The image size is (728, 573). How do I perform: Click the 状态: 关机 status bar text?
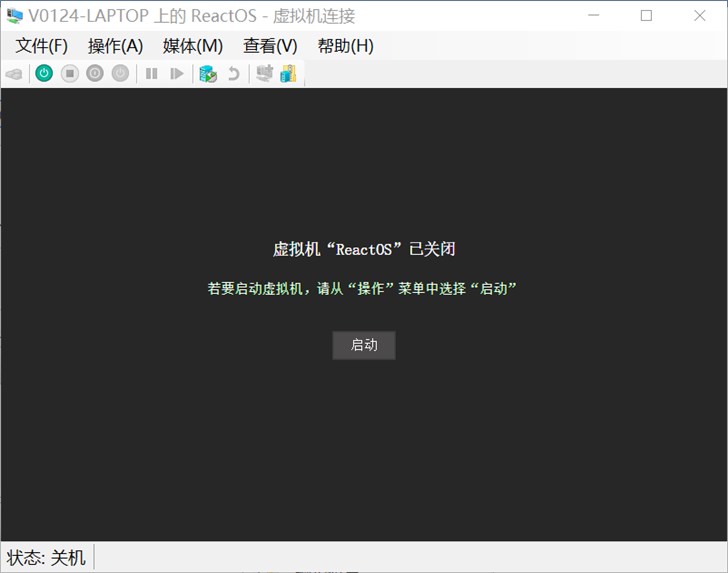click(46, 558)
